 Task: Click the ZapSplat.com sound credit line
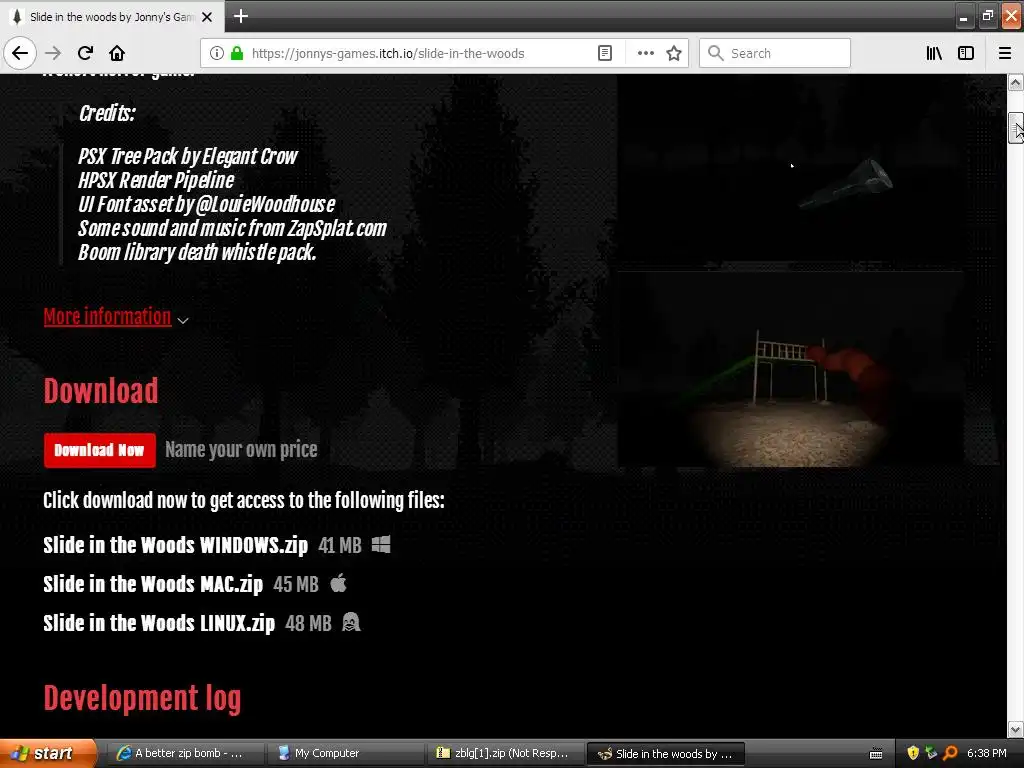[232, 229]
